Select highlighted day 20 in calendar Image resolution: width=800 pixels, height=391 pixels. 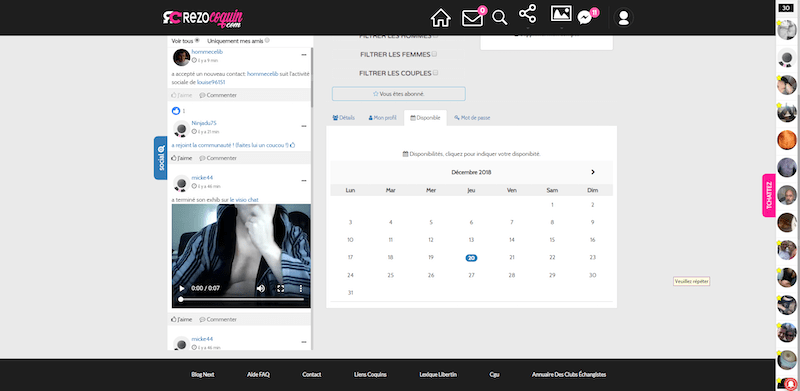coord(471,258)
